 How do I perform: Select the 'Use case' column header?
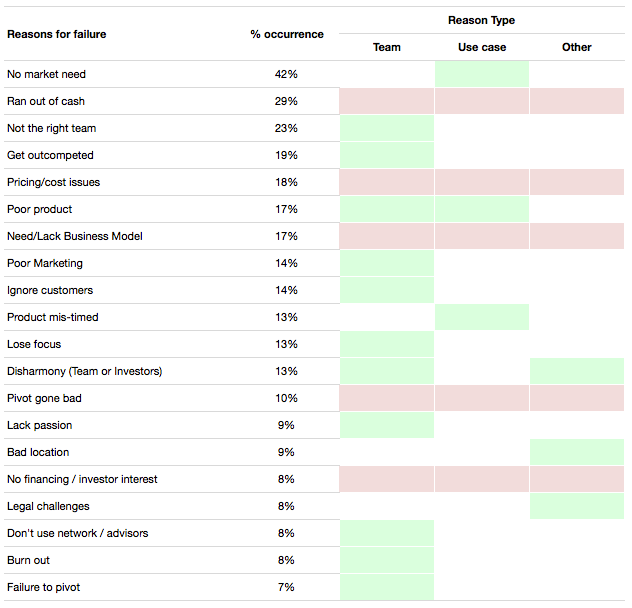tap(482, 47)
